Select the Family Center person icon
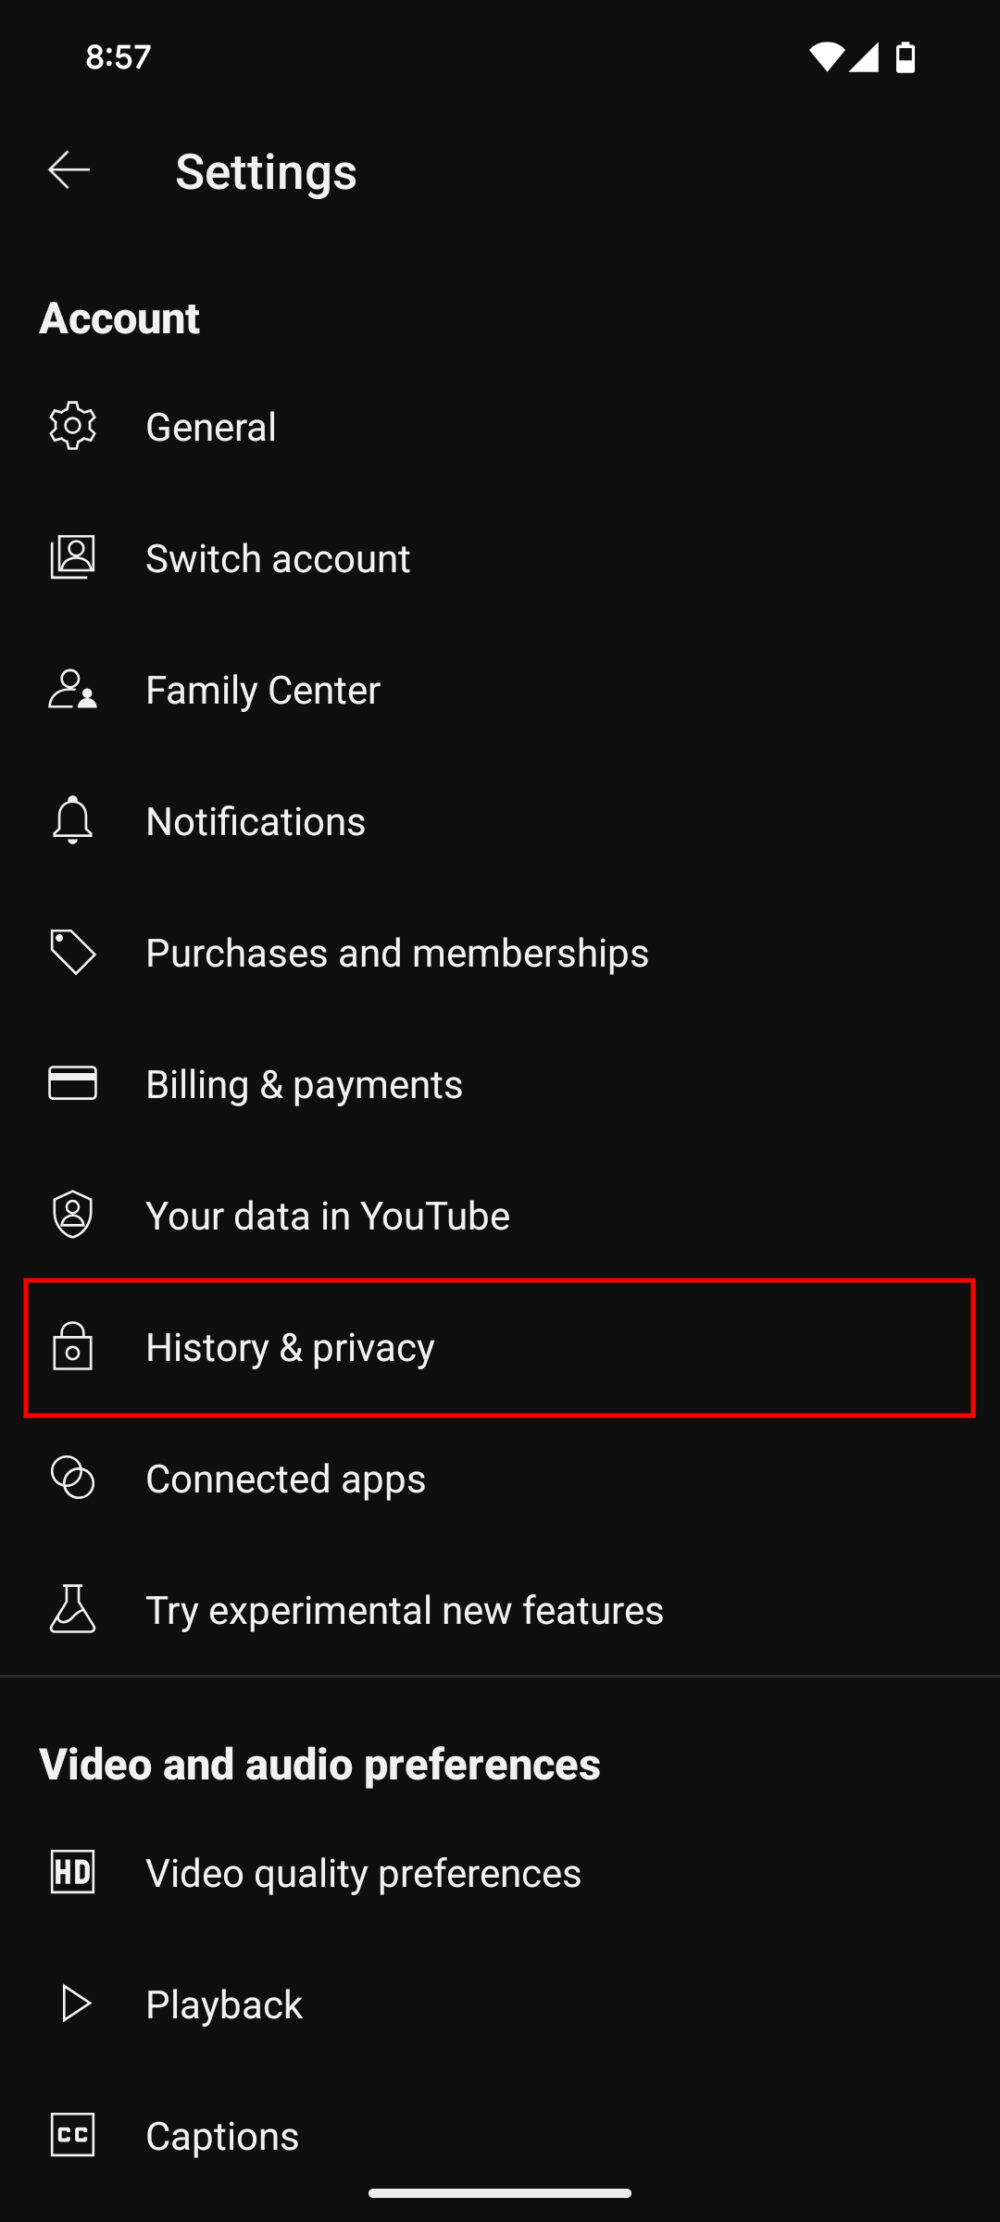 pyautogui.click(x=71, y=689)
